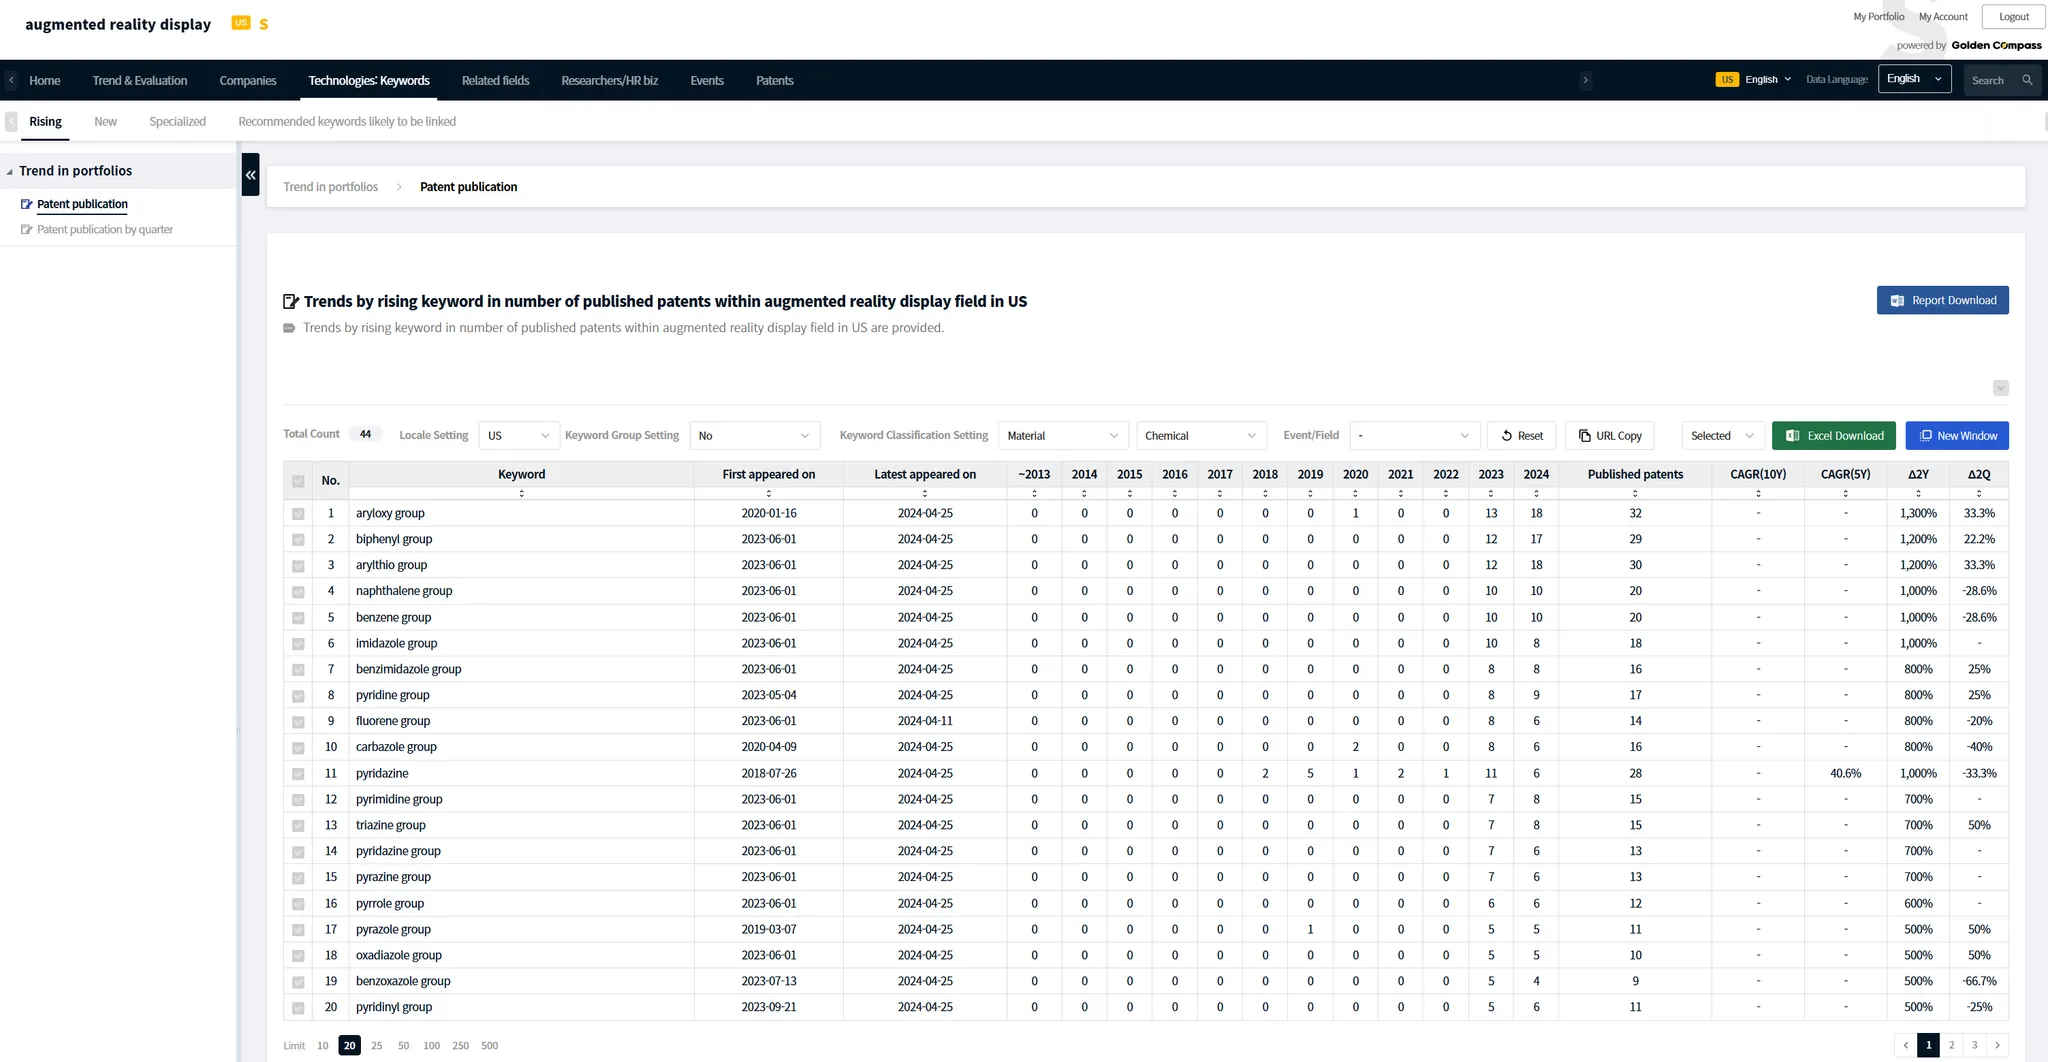Image resolution: width=2048 pixels, height=1062 pixels.
Task: Sort by CAGR(5Y) column arrows
Action: pyautogui.click(x=1845, y=493)
